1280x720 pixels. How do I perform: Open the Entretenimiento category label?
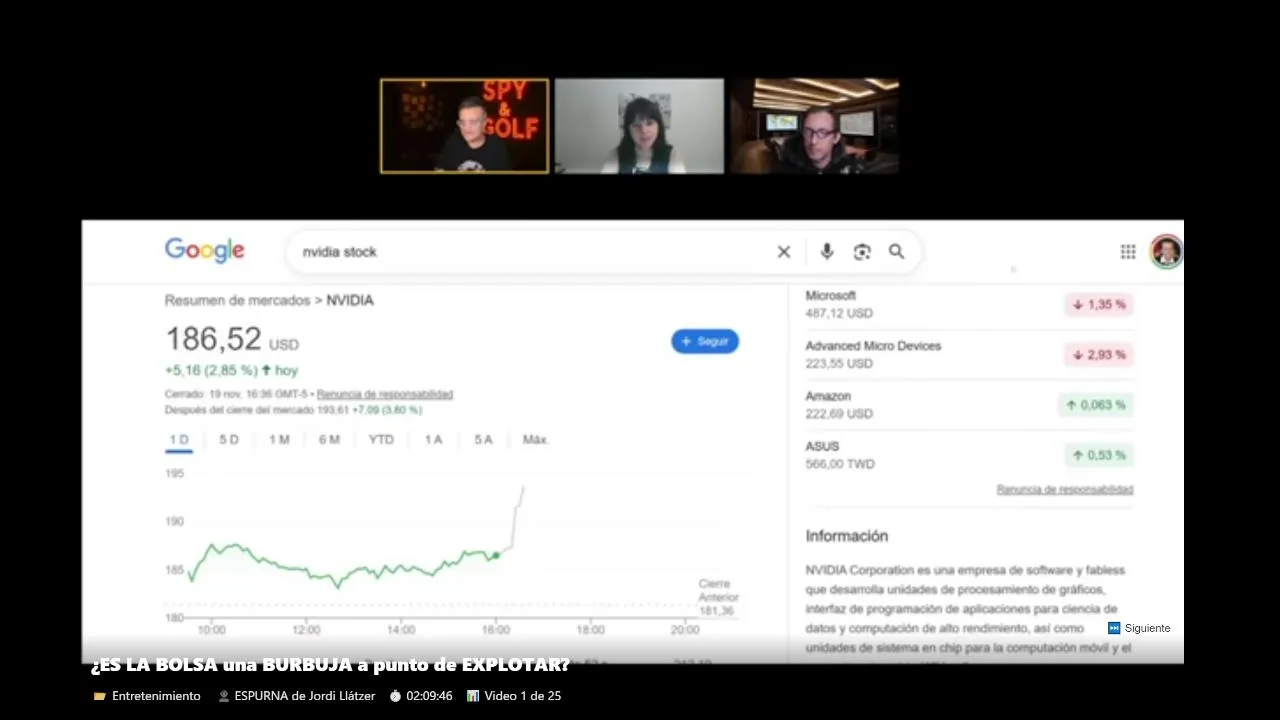click(147, 696)
